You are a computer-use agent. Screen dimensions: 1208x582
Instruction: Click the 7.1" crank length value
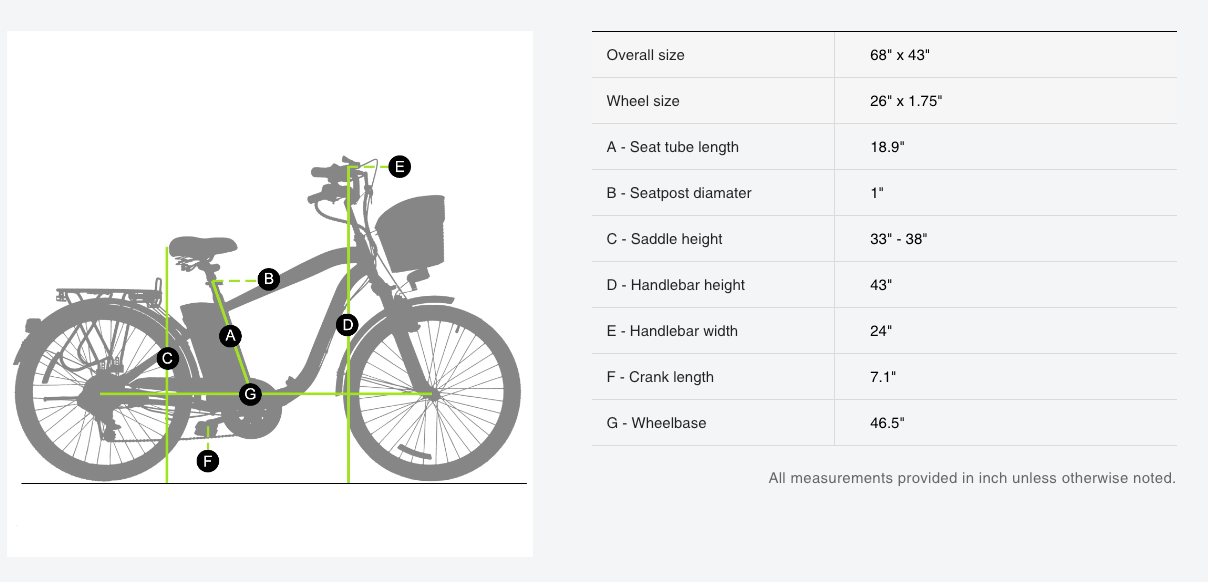point(883,377)
